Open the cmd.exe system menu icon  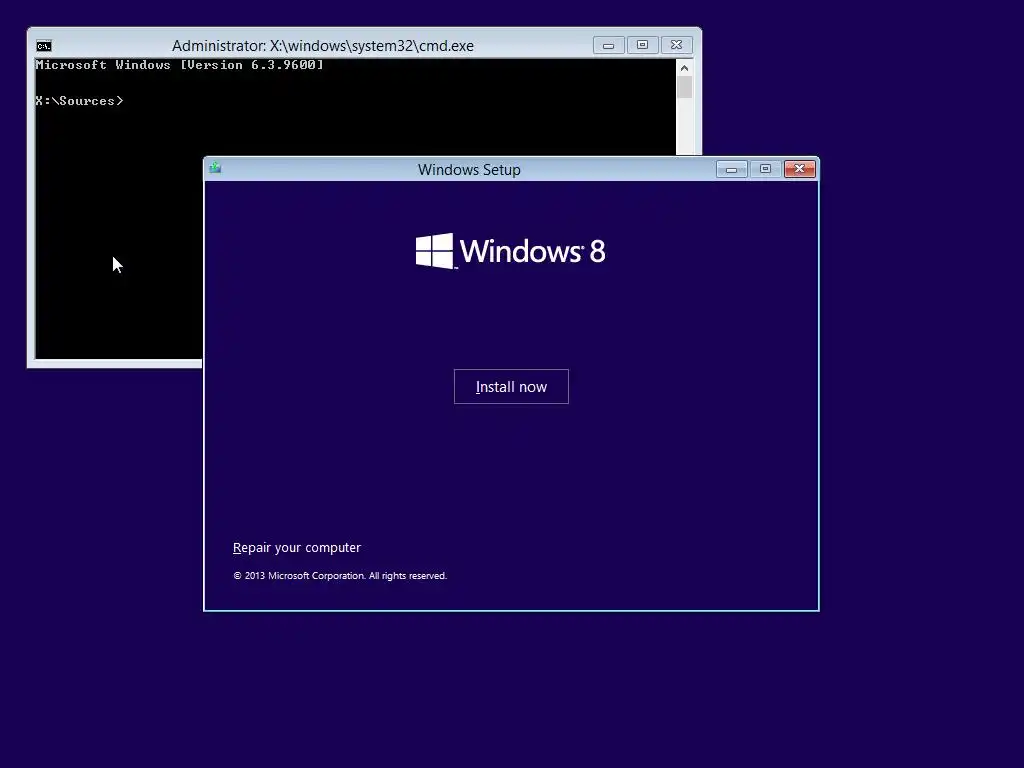[44, 46]
